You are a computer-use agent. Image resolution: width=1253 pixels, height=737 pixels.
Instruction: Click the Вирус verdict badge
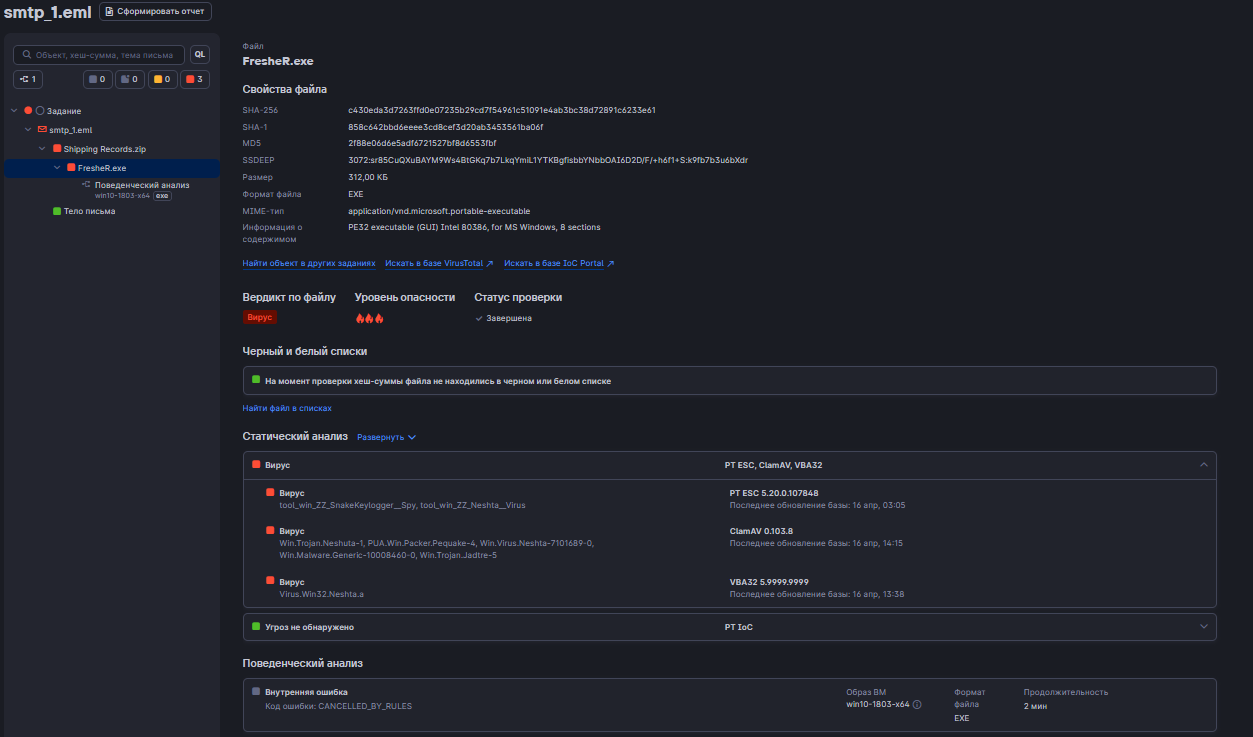(x=260, y=317)
